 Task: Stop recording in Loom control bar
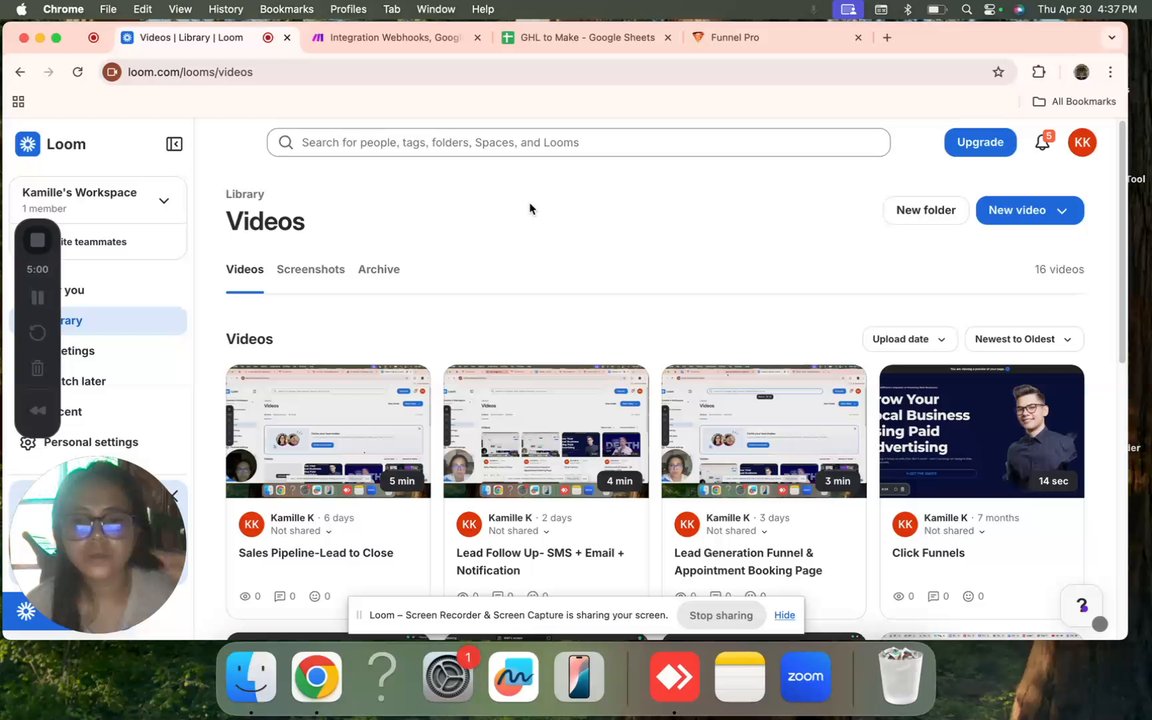(37, 240)
